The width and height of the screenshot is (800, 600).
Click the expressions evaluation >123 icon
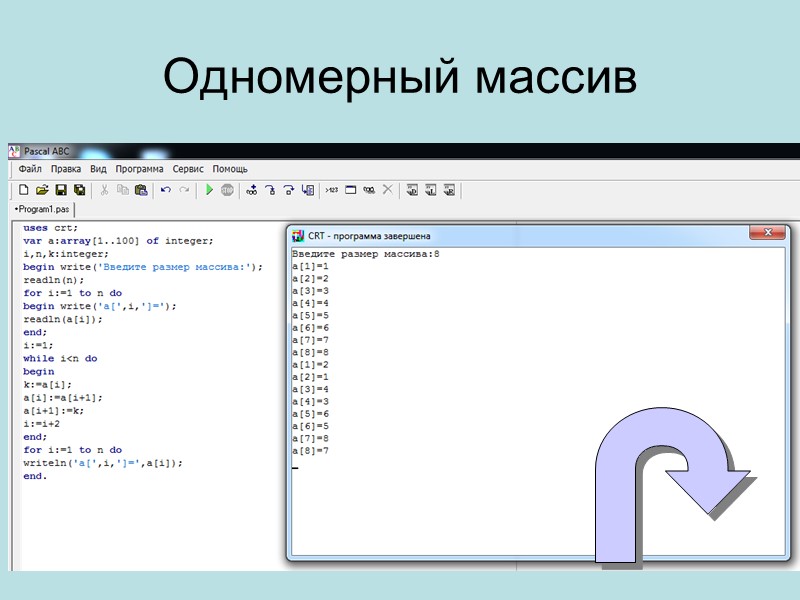[x=333, y=188]
